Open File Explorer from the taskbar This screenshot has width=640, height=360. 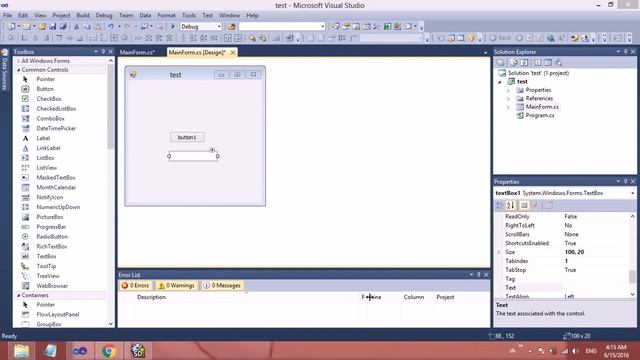(x=21, y=351)
